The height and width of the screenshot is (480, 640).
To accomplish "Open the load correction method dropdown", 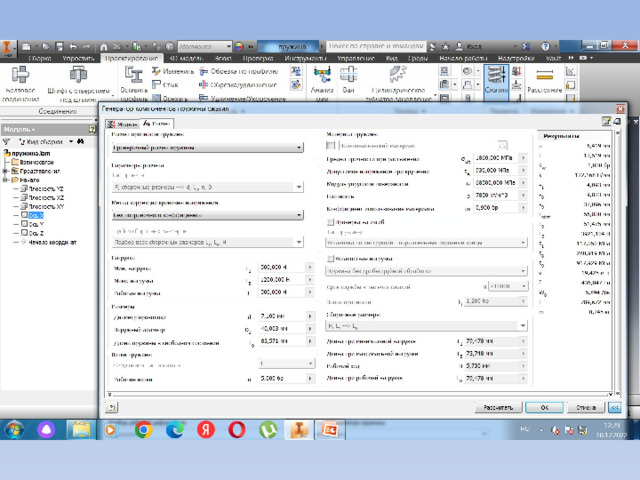I will pos(206,214).
